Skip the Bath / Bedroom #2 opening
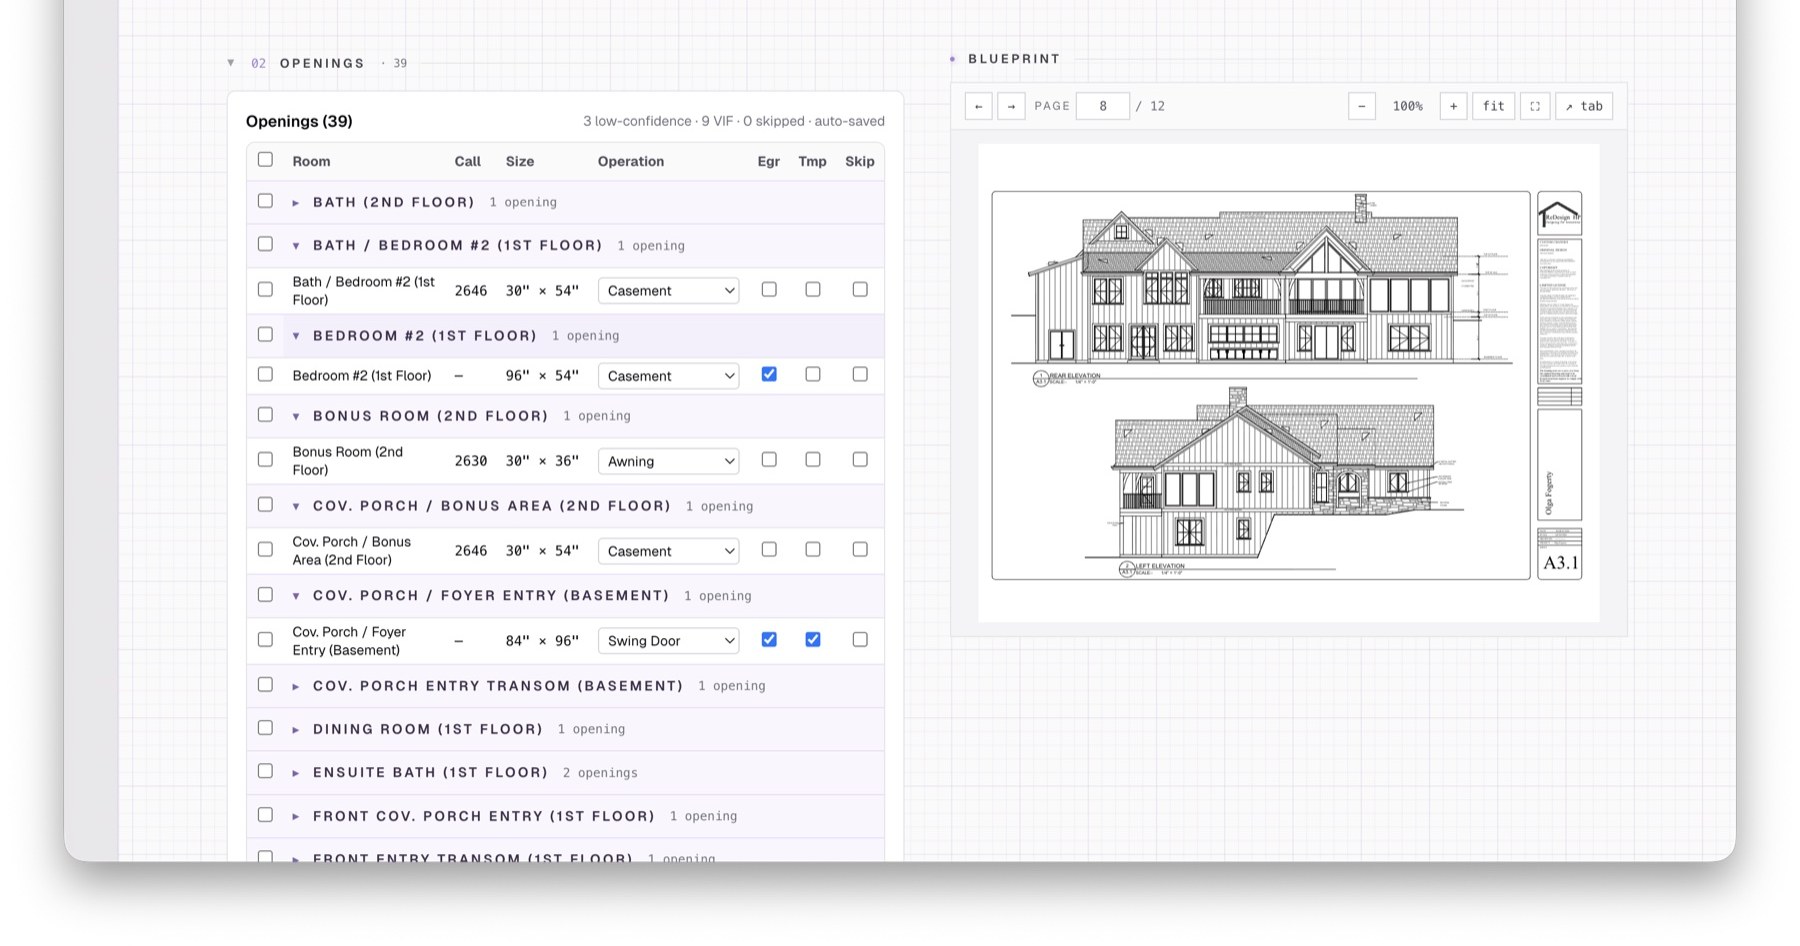 [x=860, y=289]
